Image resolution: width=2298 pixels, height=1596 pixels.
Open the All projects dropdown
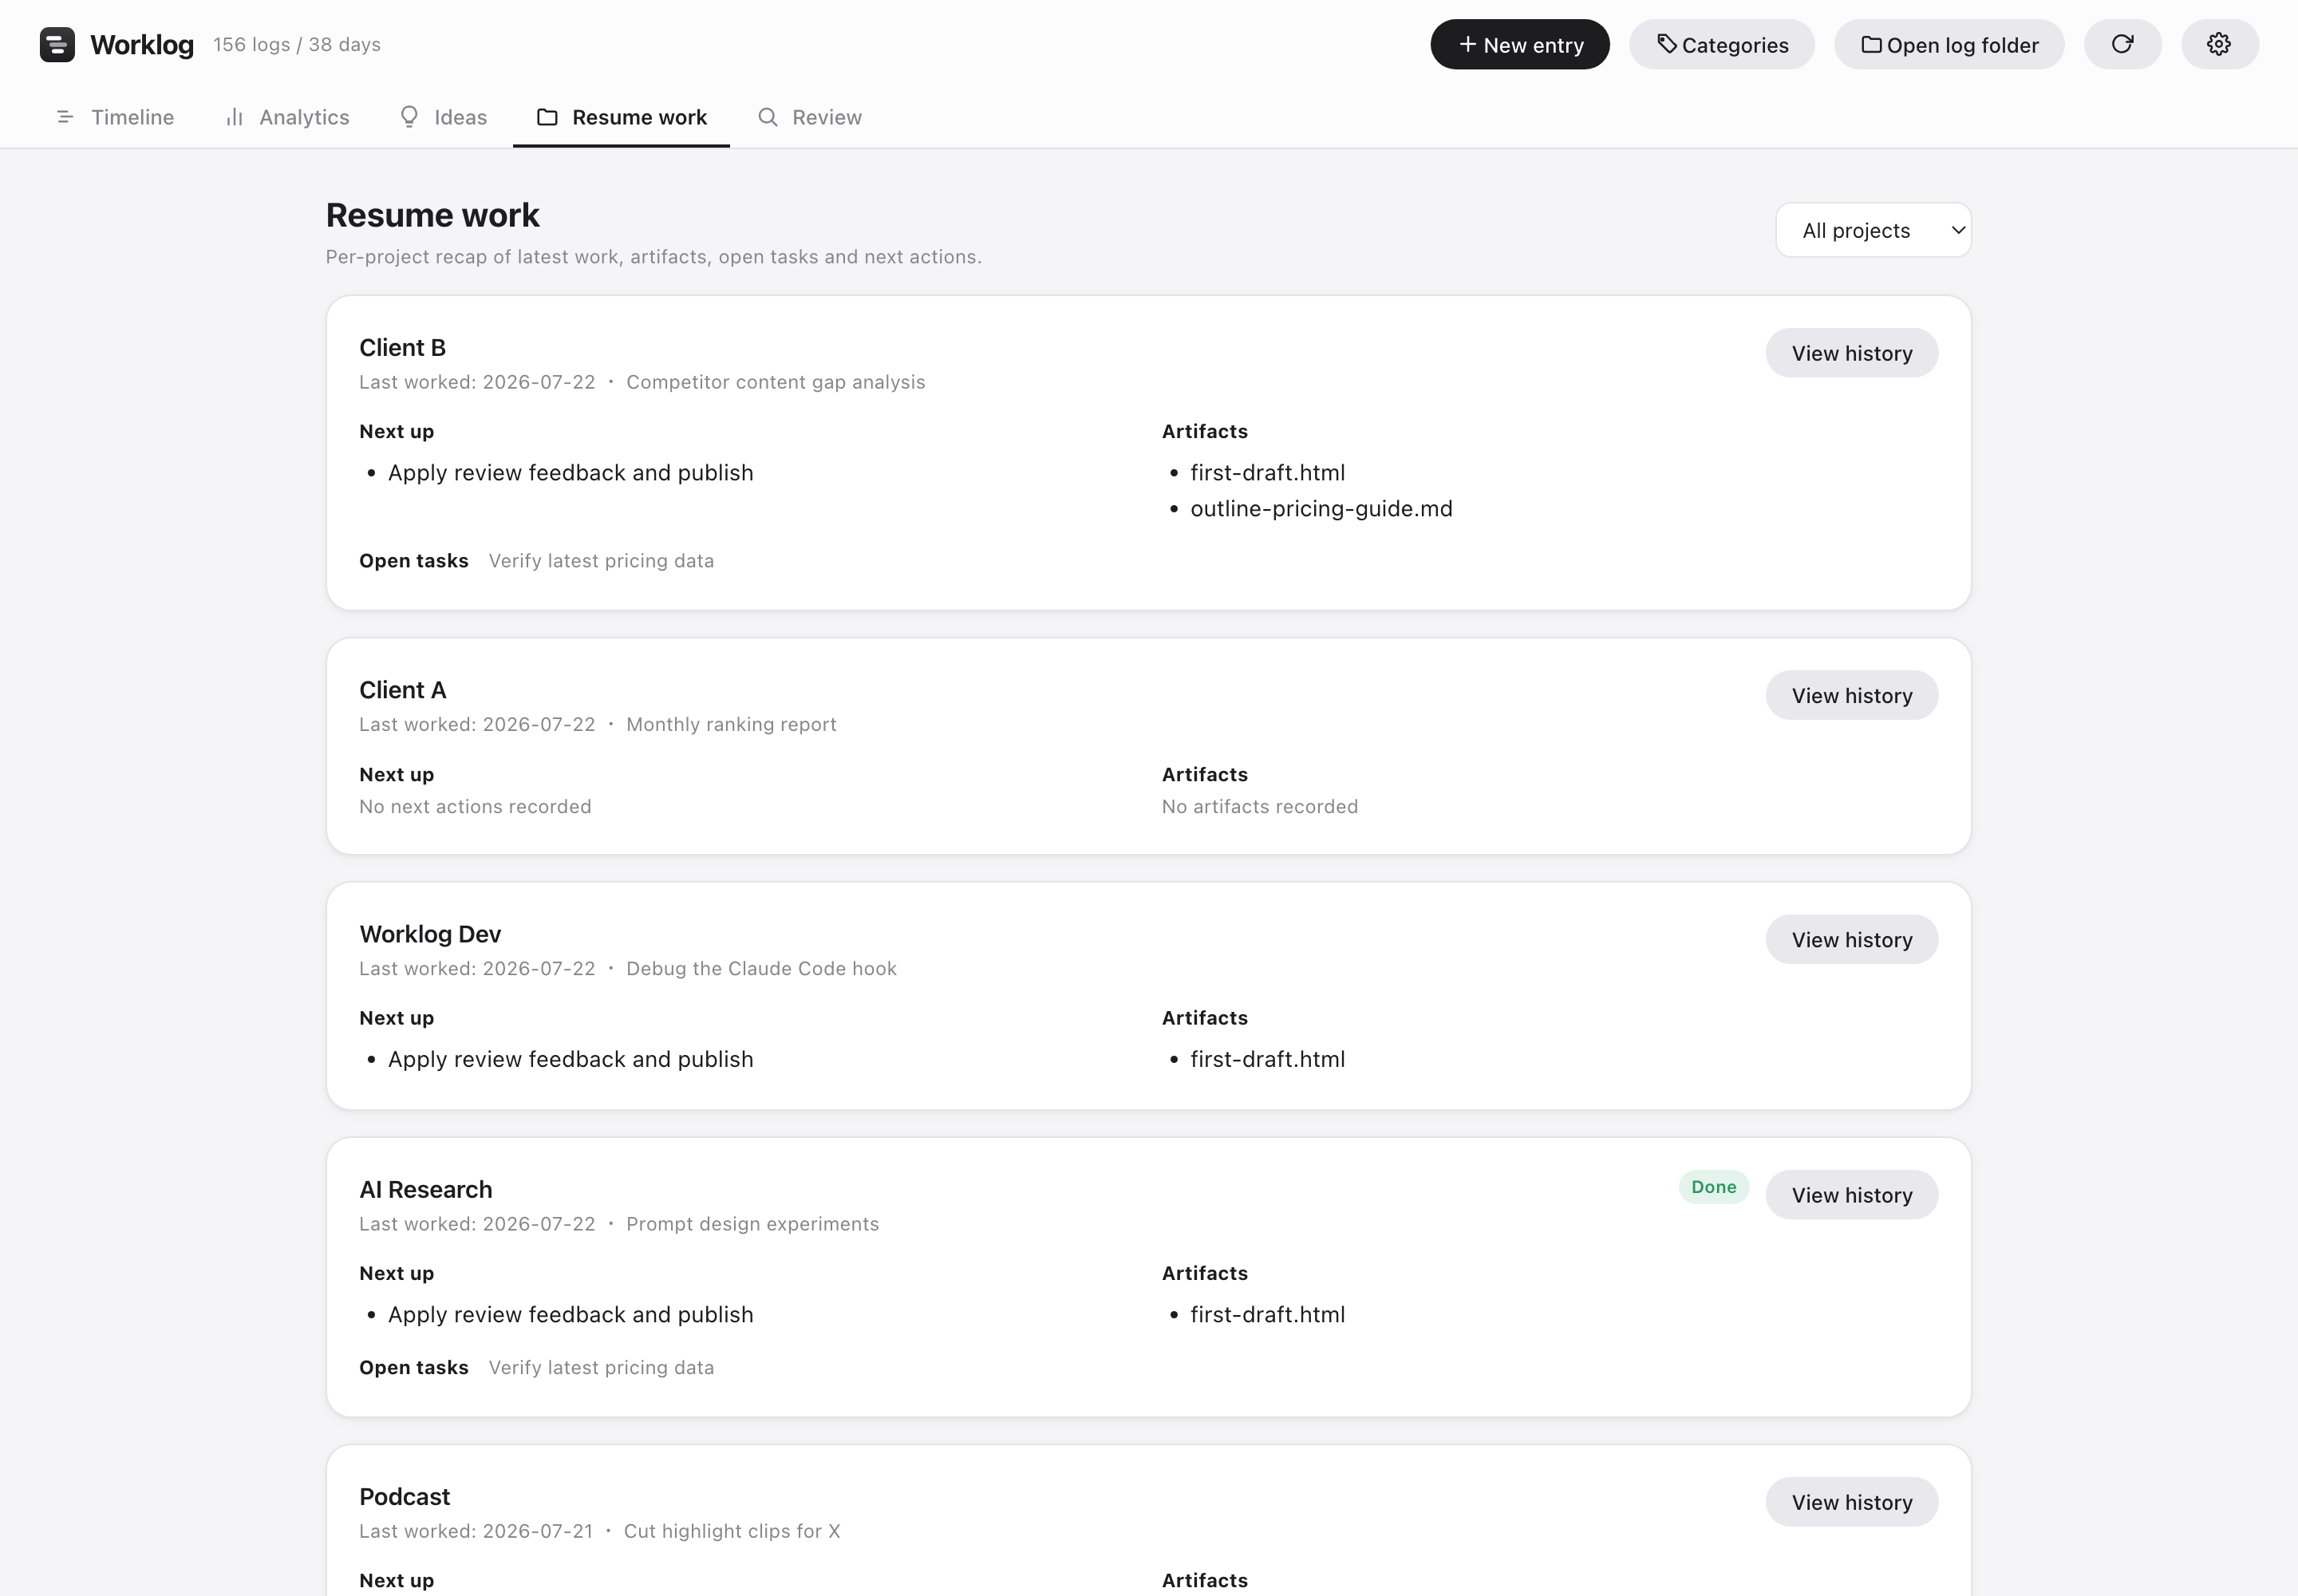1873,230
